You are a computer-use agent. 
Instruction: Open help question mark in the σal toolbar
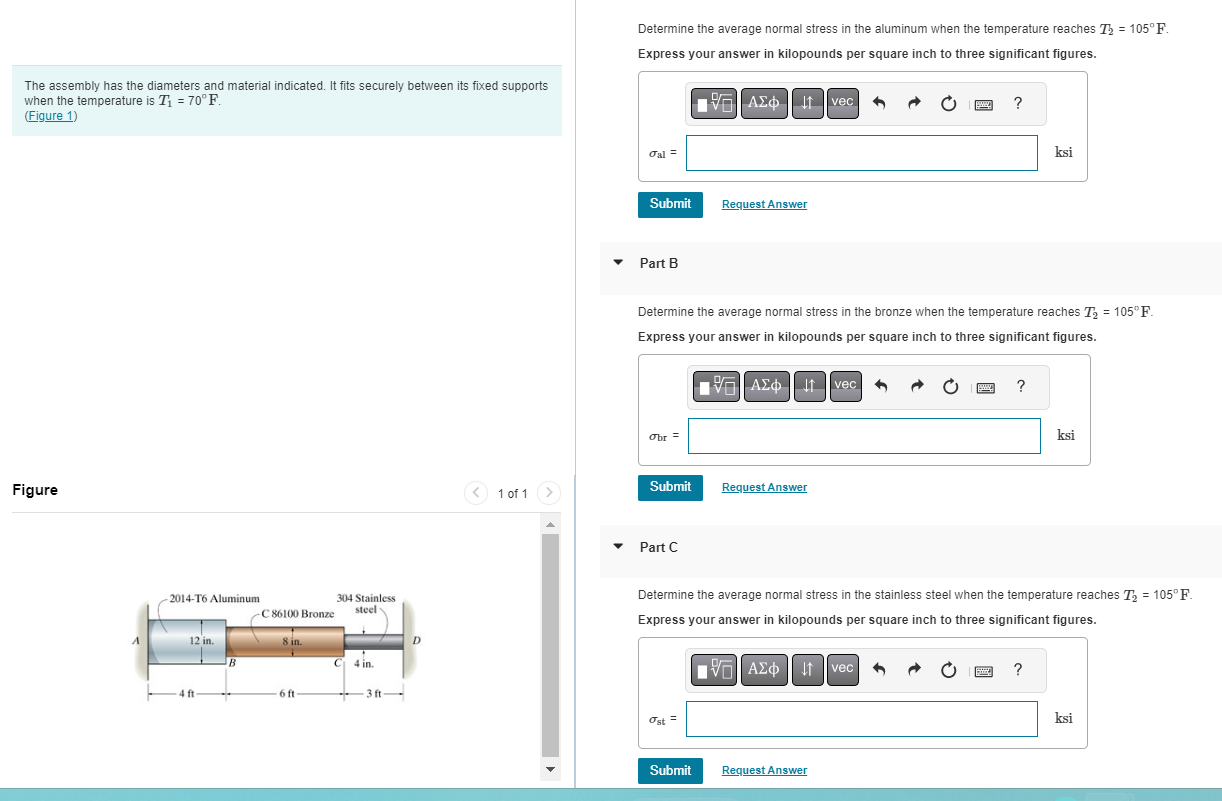point(1017,103)
